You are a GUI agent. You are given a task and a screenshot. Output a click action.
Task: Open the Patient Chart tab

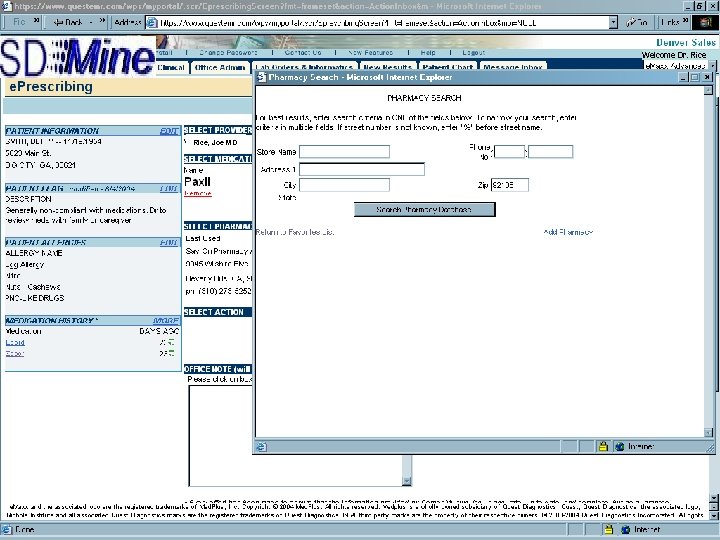[448, 67]
